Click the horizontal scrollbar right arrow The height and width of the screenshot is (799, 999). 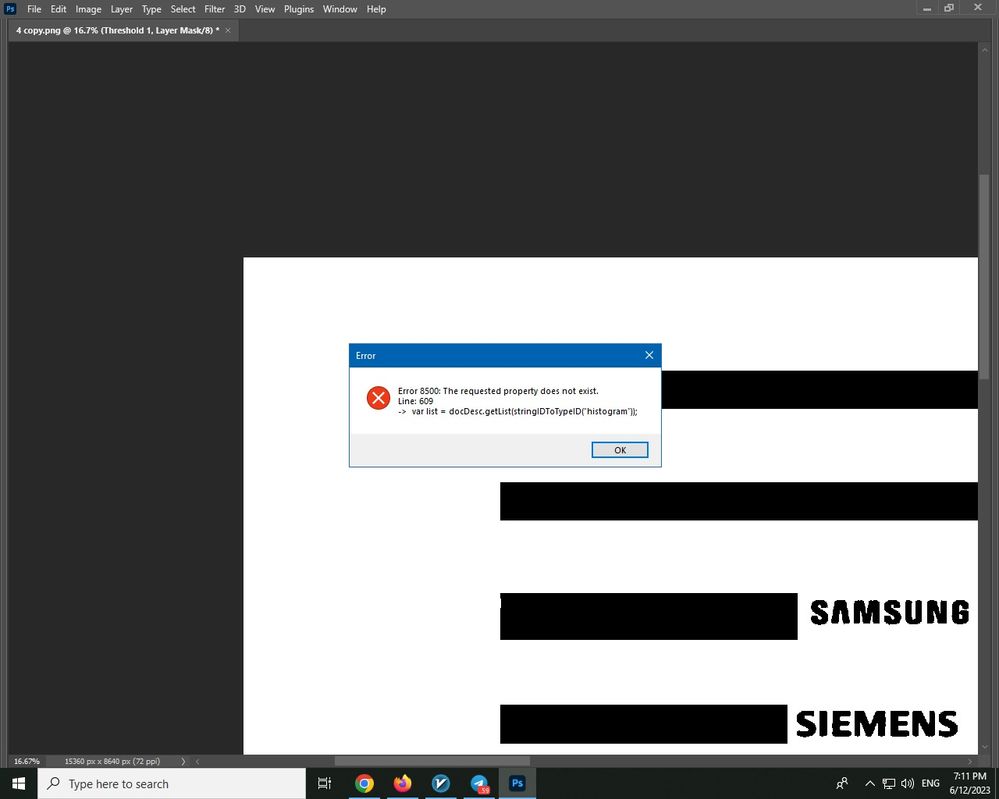(x=970, y=761)
